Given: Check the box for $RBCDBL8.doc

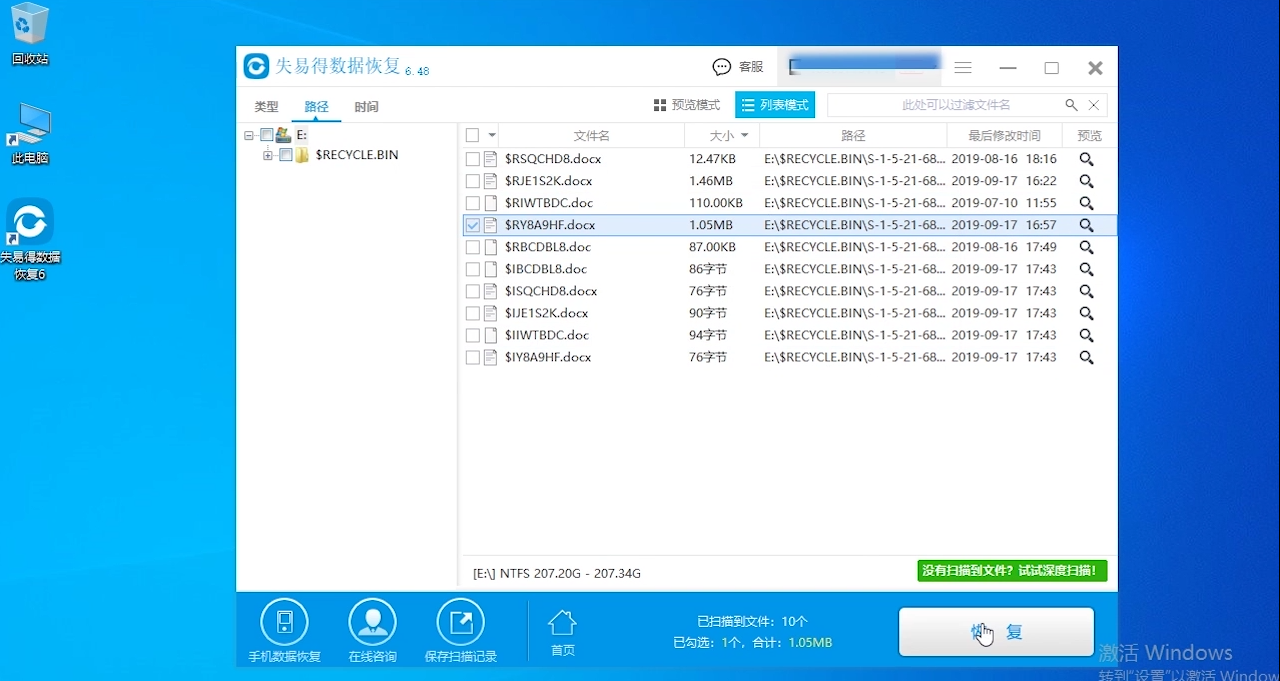Looking at the screenshot, I should click(472, 247).
